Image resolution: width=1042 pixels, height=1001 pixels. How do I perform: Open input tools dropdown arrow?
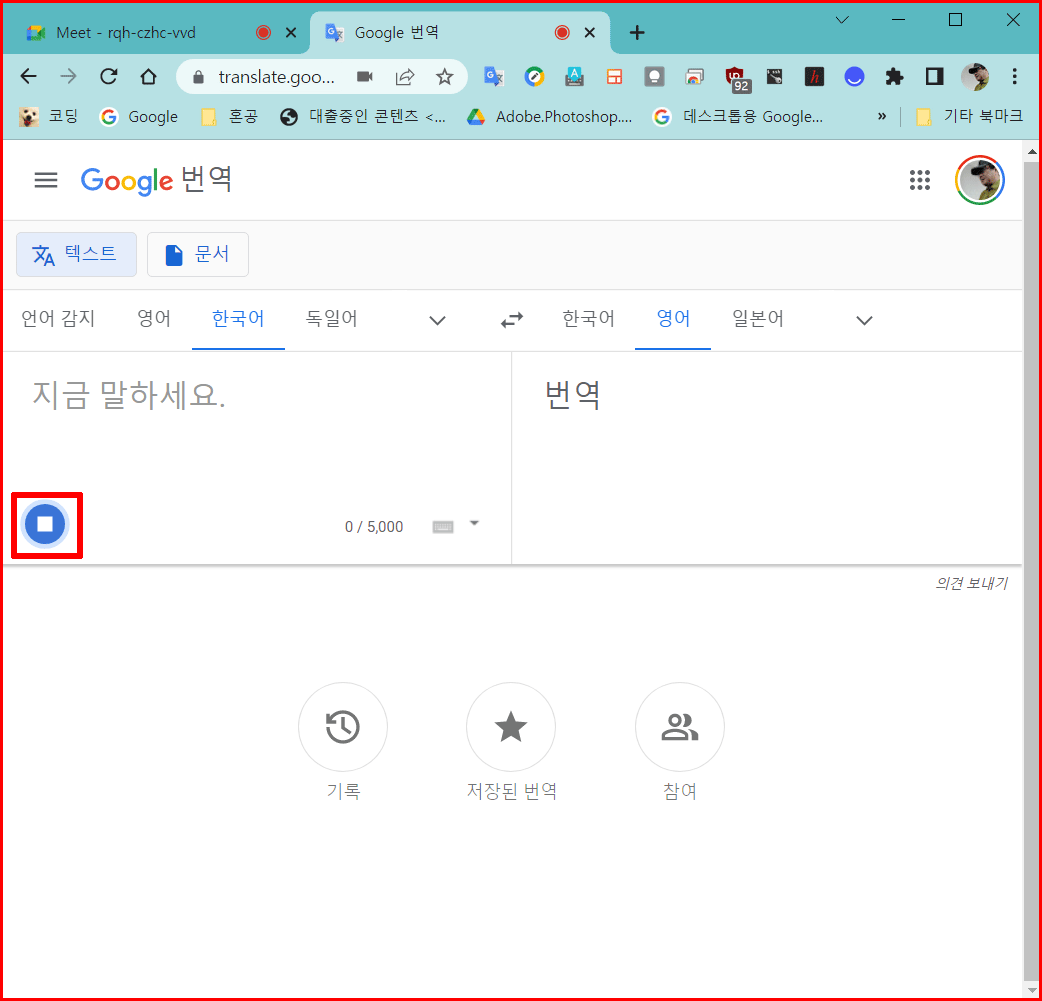[474, 523]
